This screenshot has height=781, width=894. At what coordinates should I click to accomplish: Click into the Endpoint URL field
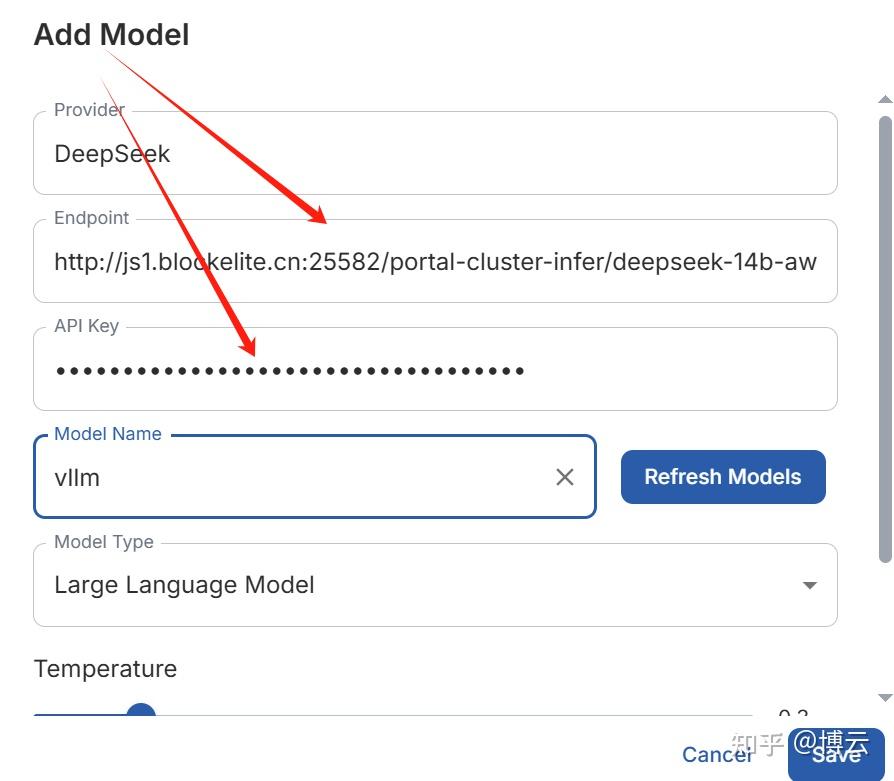click(435, 262)
